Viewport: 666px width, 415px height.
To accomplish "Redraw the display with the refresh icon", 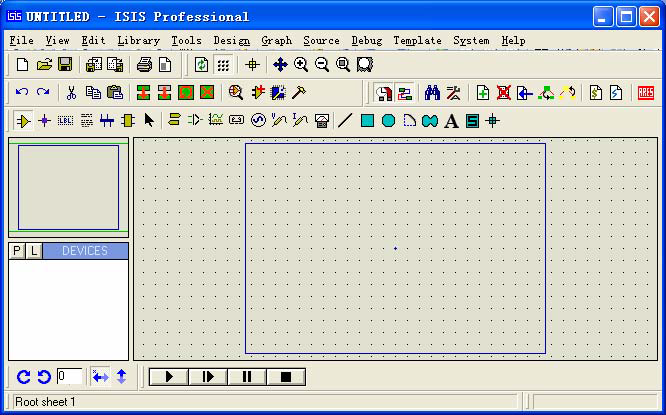I will click(201, 65).
